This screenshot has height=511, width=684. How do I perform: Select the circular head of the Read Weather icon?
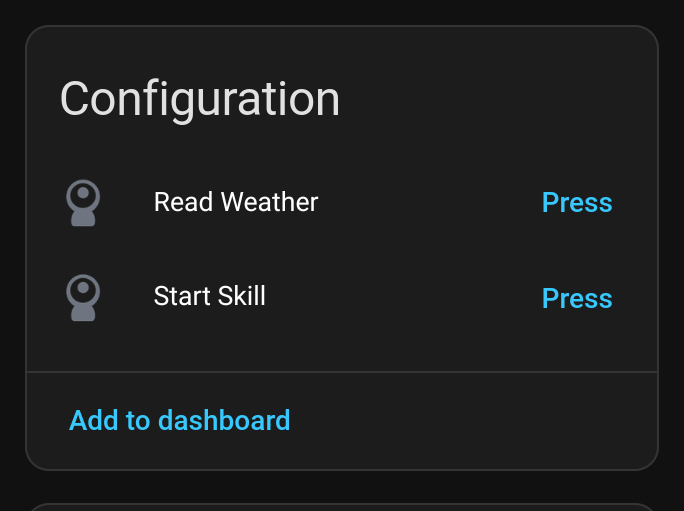pos(83,196)
